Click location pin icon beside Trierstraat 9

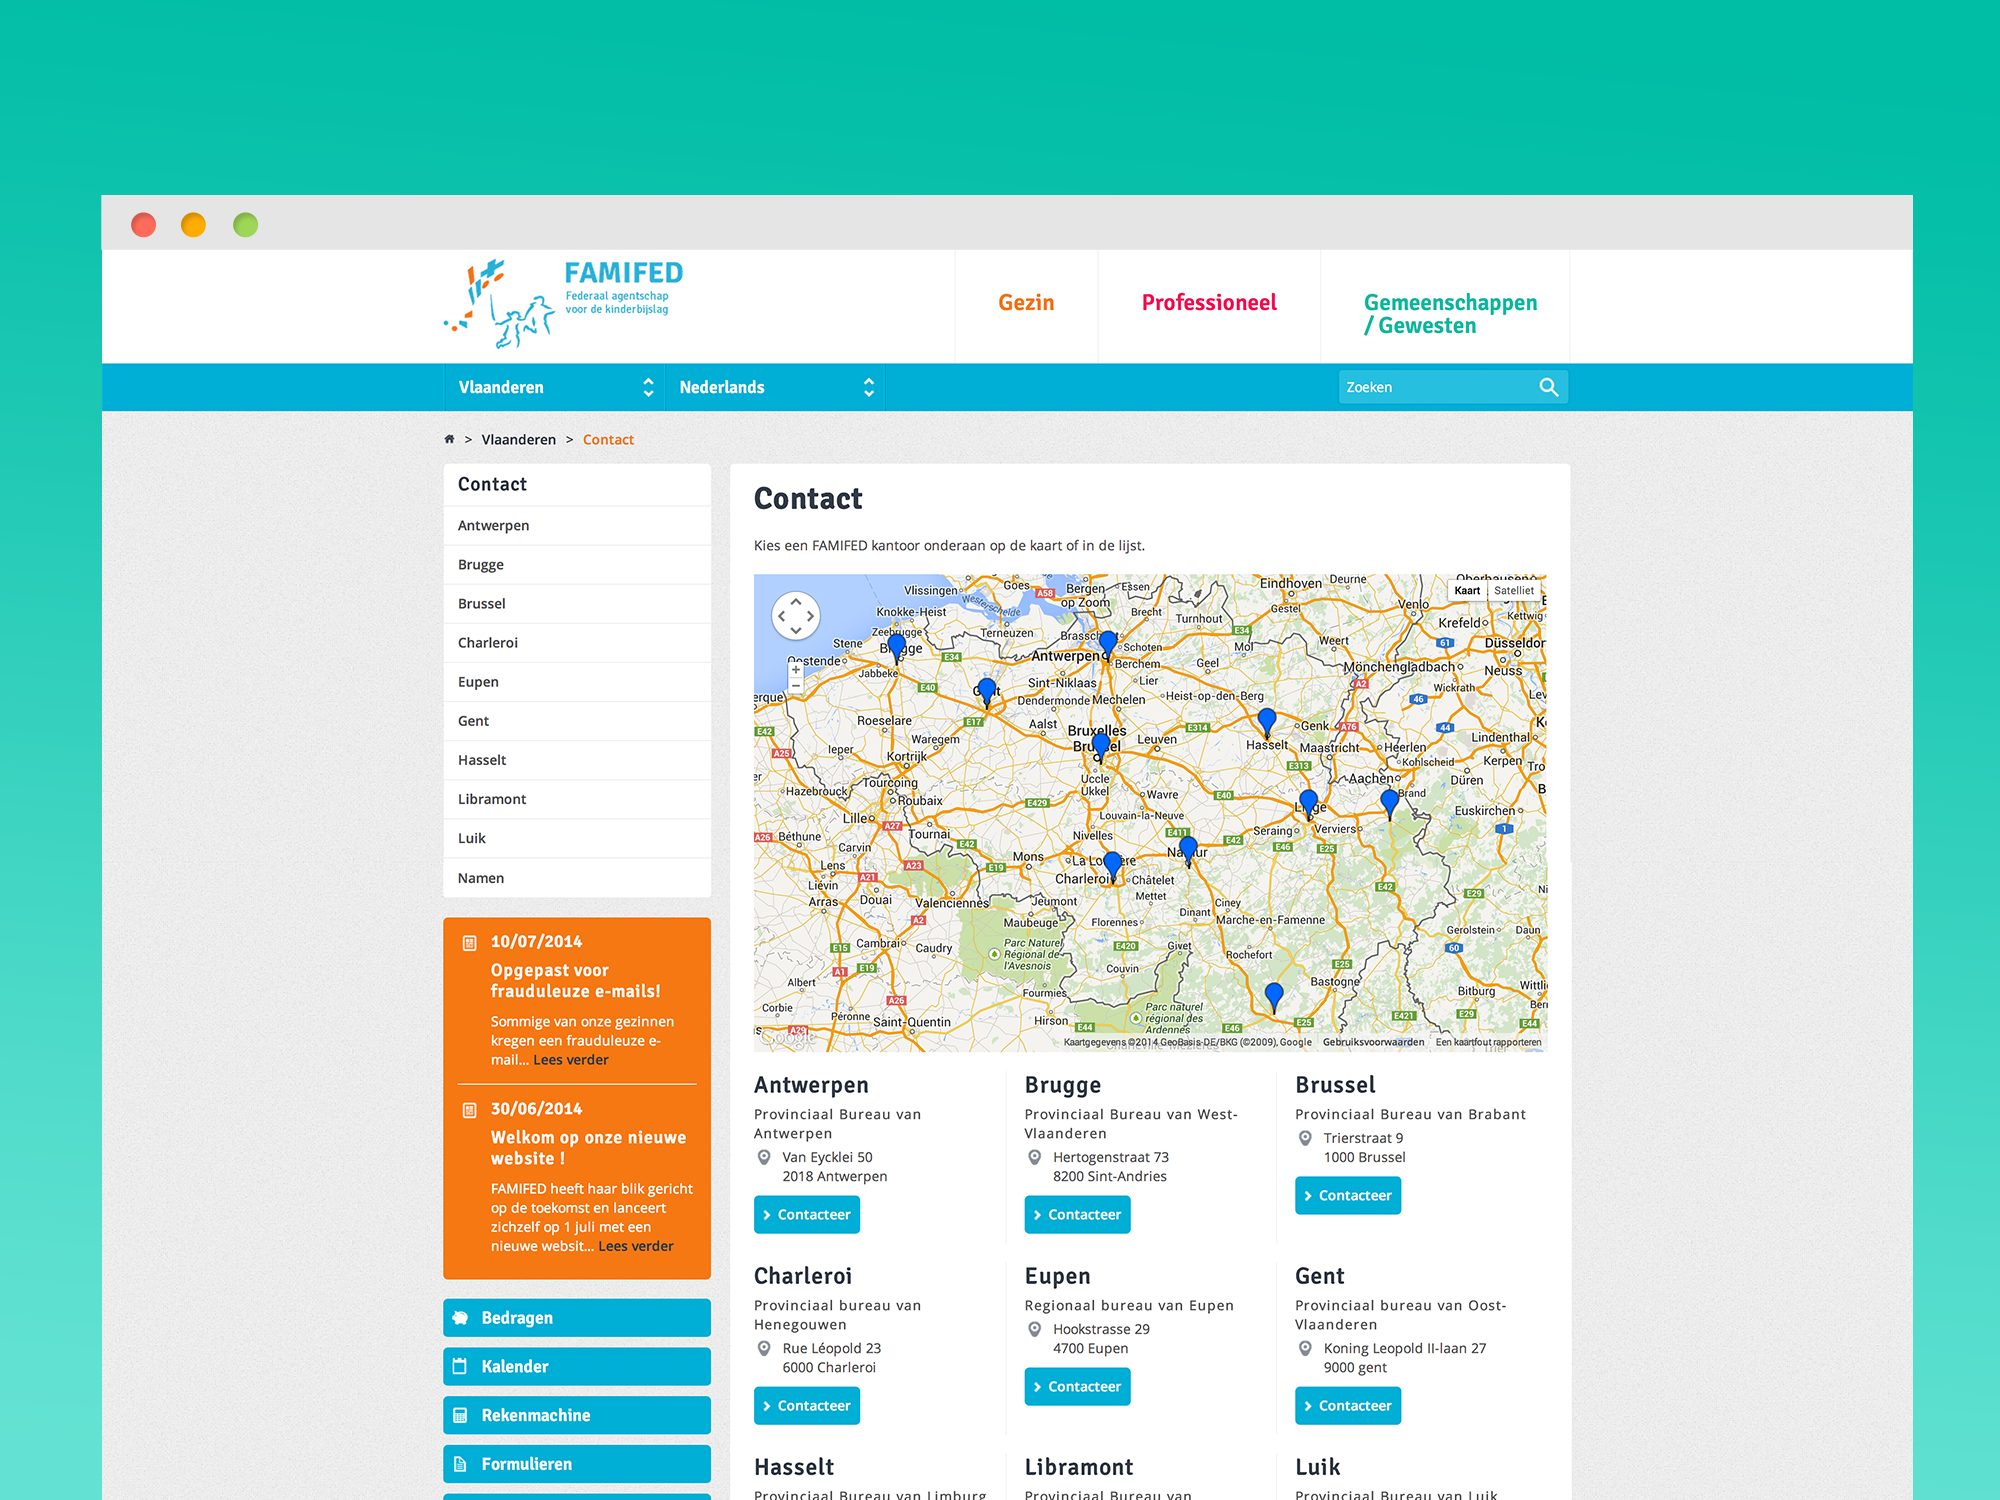click(1305, 1139)
